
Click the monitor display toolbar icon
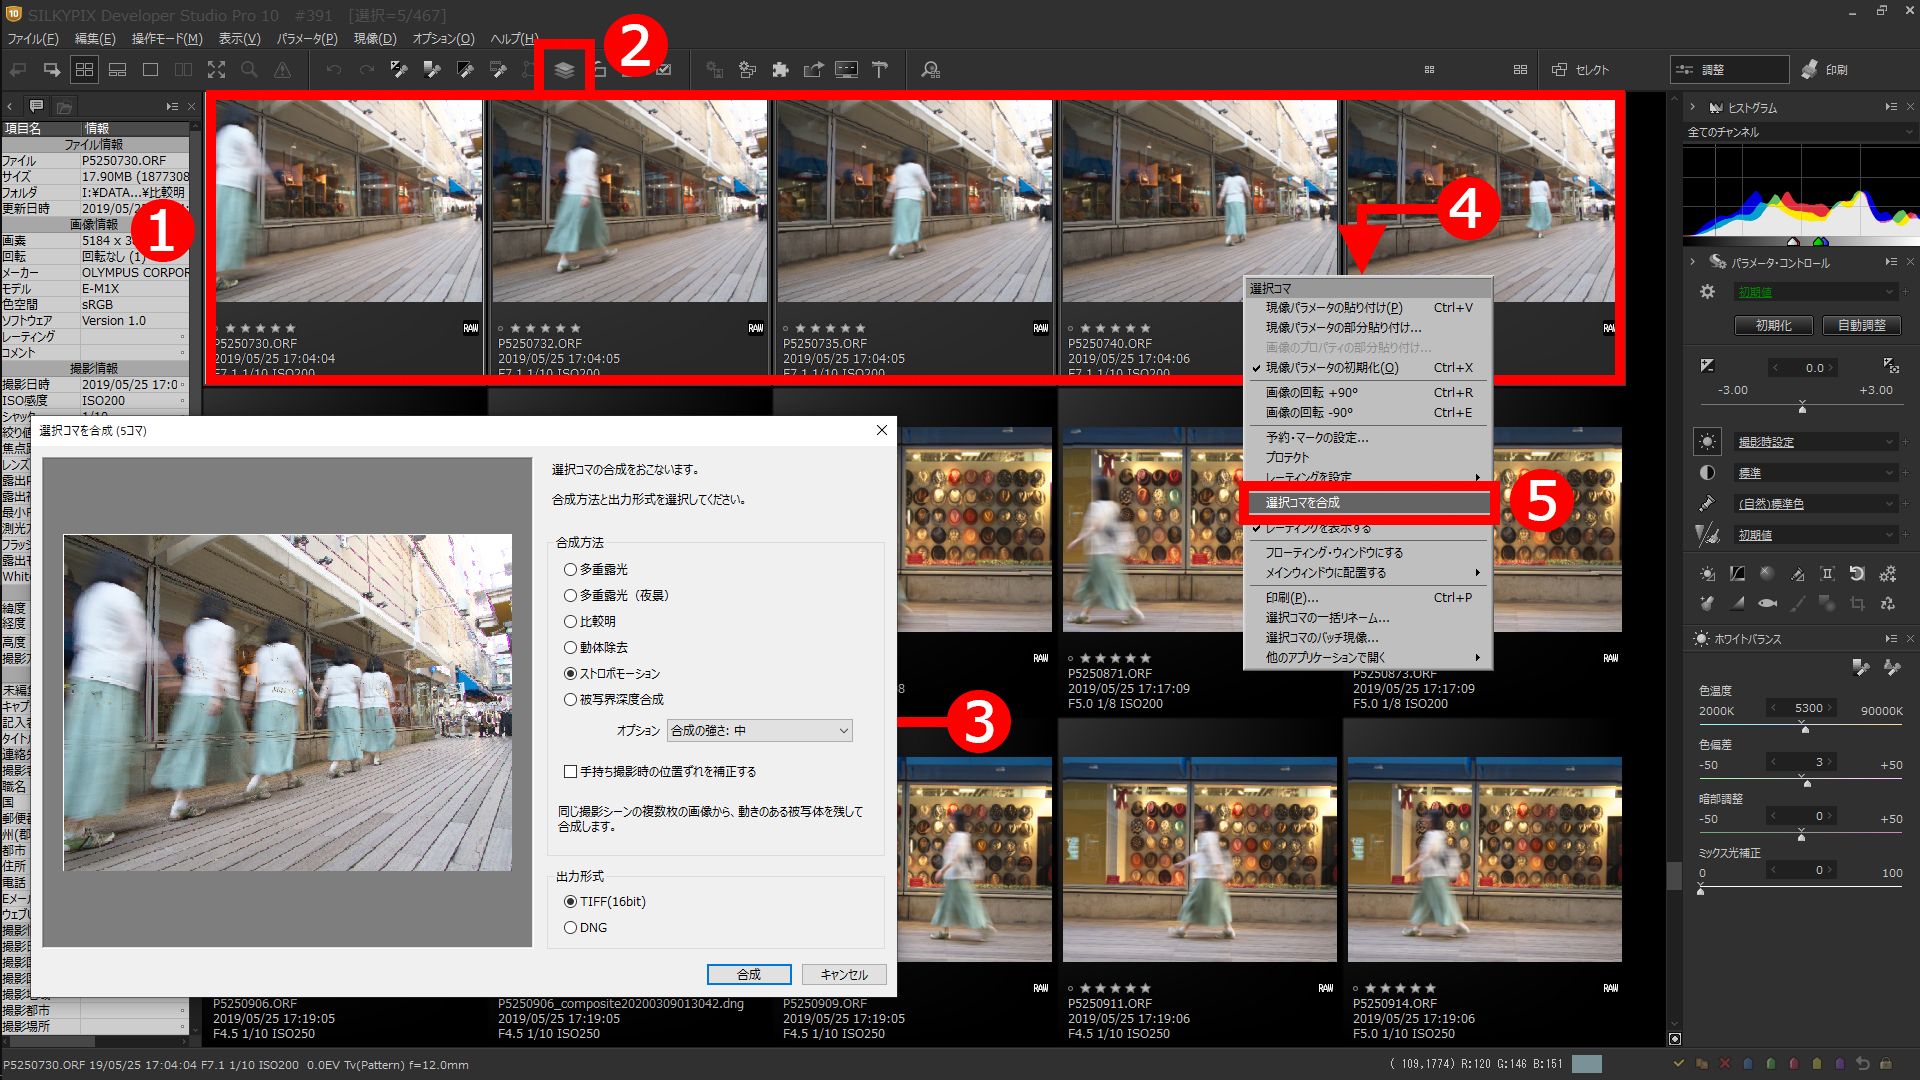click(x=846, y=70)
